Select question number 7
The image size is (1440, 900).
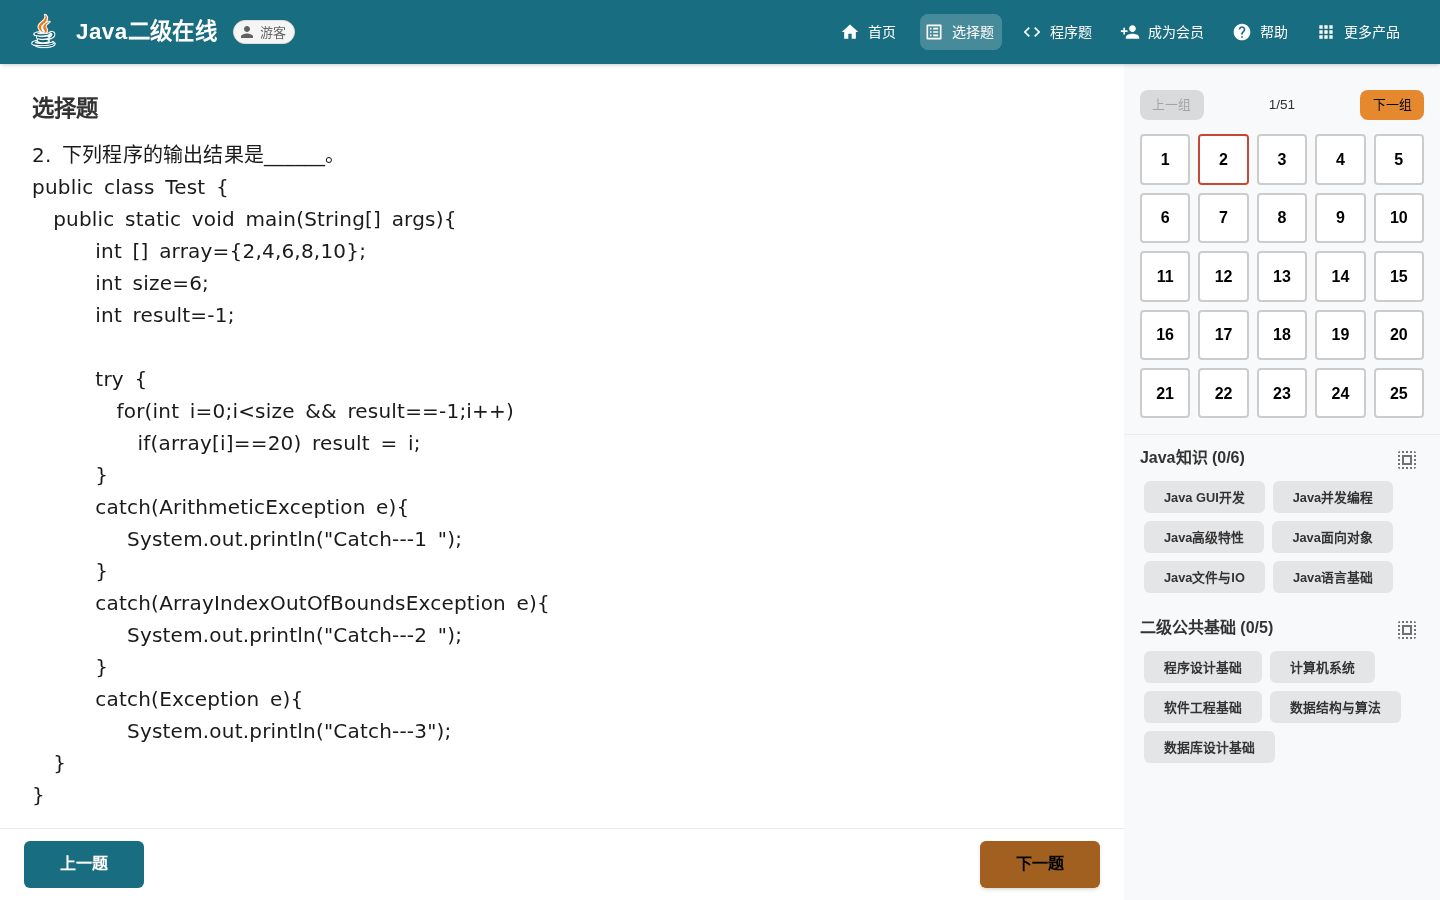(x=1223, y=218)
